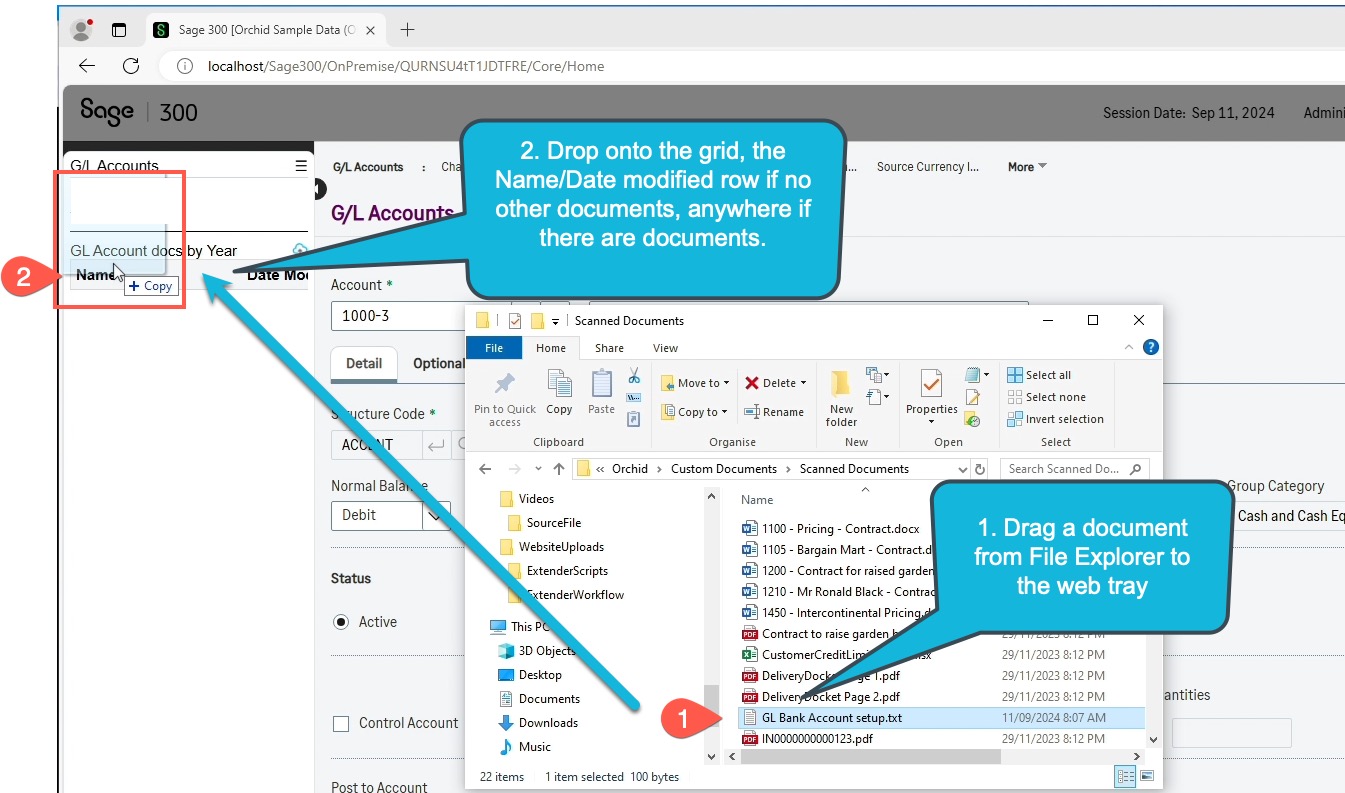The image size is (1345, 793).
Task: Click Select none
Action: pyautogui.click(x=1045, y=397)
